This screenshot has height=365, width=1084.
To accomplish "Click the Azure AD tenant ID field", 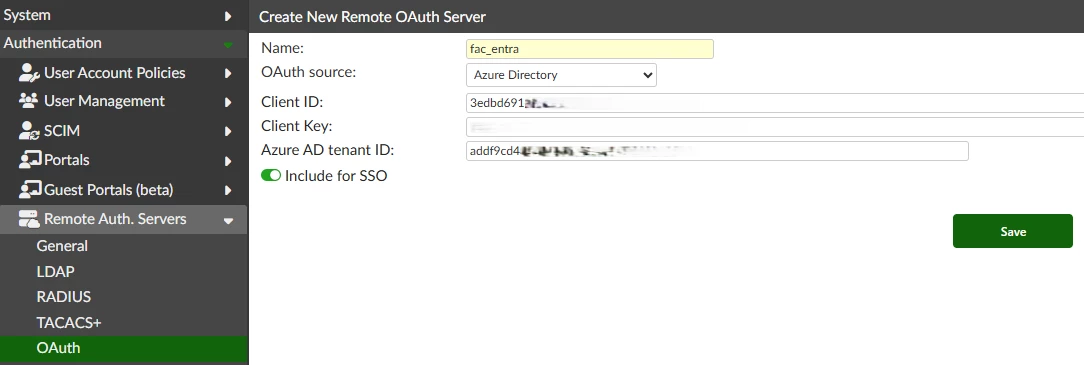I will (x=718, y=151).
